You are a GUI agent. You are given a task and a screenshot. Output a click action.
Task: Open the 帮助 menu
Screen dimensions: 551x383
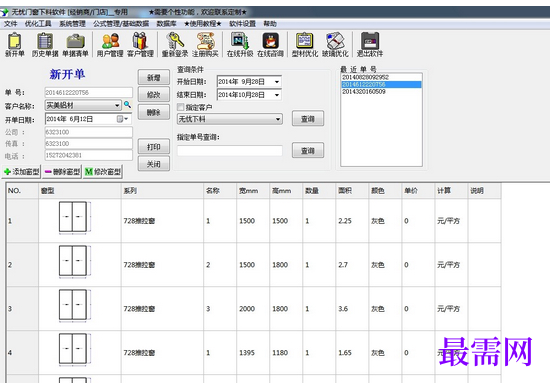[x=270, y=24]
